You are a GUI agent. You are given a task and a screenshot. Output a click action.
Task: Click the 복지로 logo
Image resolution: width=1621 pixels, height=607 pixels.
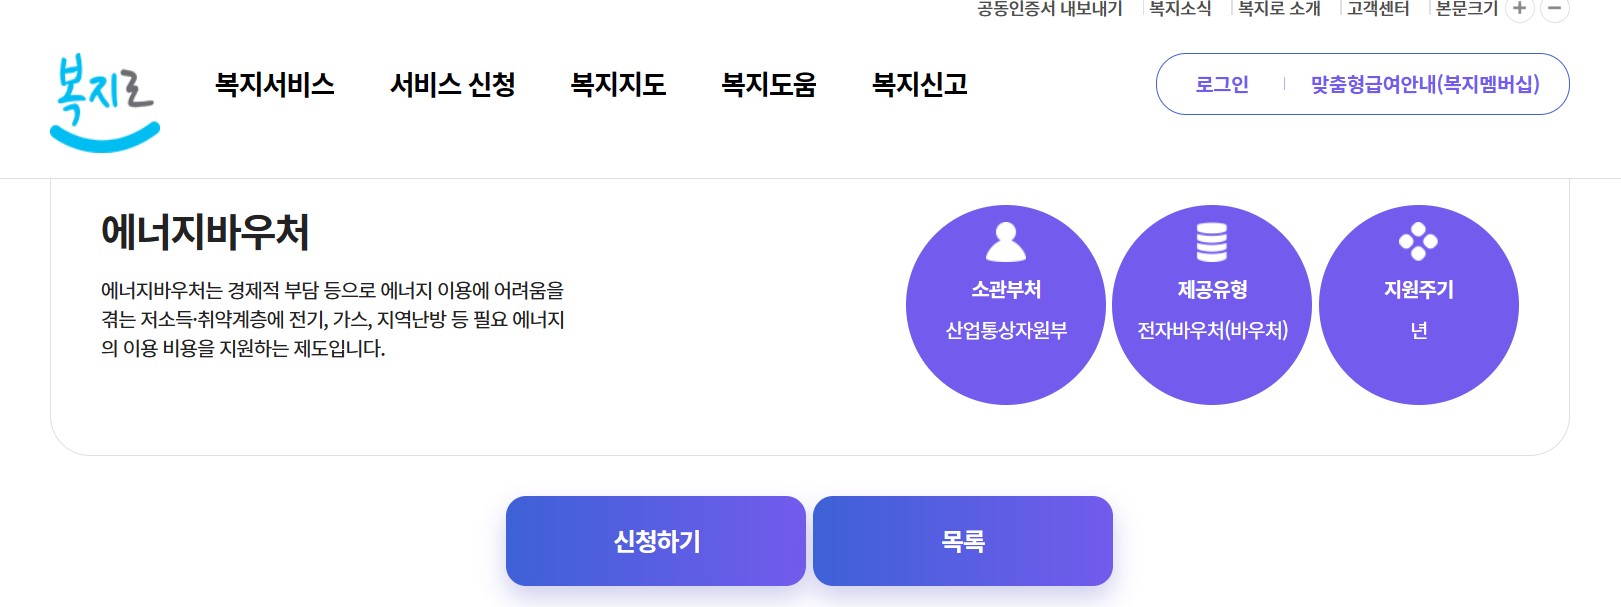(103, 95)
